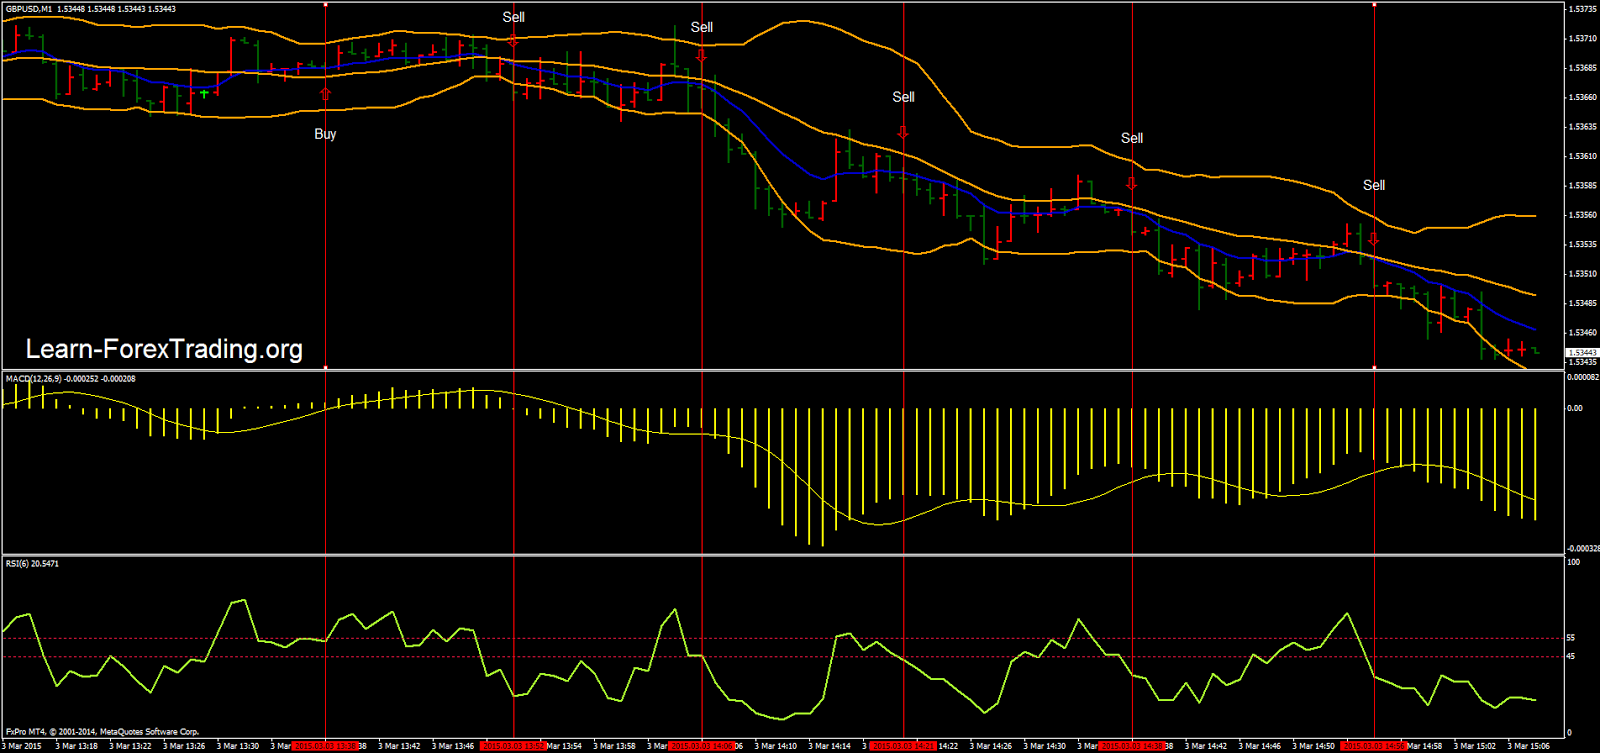Click the 3 Mar 14:10 time label

[x=776, y=746]
